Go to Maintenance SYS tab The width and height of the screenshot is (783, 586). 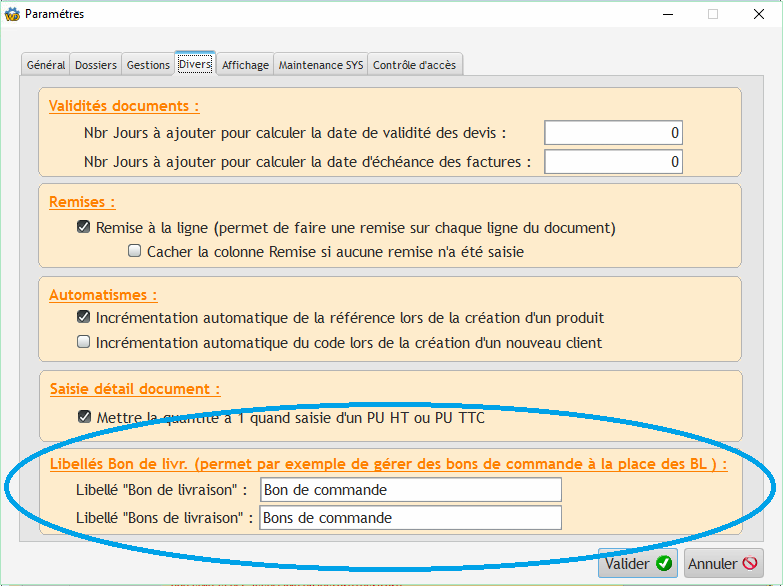coord(320,65)
